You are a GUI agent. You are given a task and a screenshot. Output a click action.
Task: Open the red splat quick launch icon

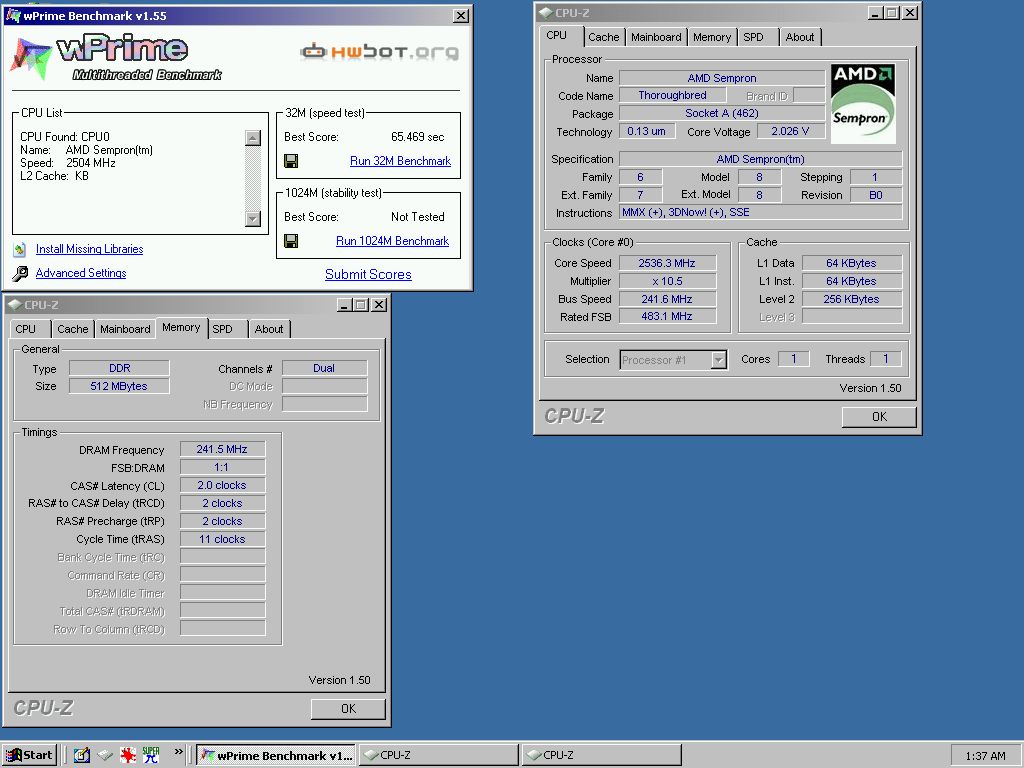pos(128,755)
